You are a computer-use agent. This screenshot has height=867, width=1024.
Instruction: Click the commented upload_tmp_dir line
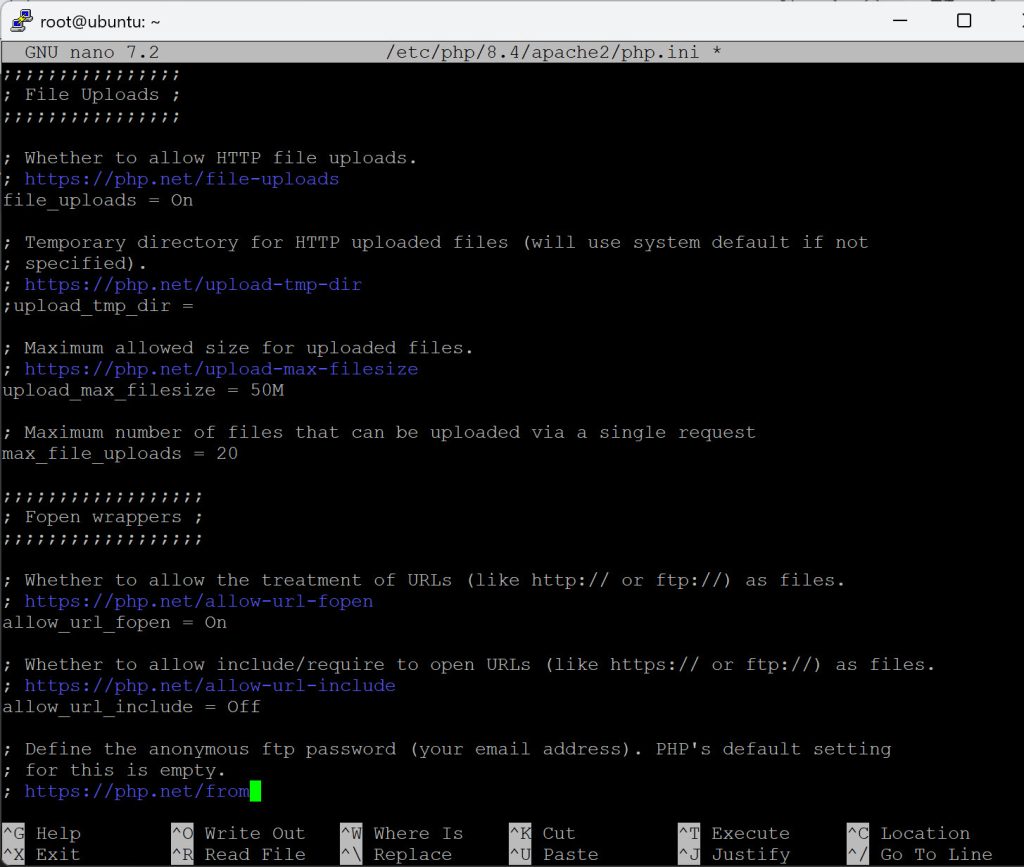[x=98, y=306]
